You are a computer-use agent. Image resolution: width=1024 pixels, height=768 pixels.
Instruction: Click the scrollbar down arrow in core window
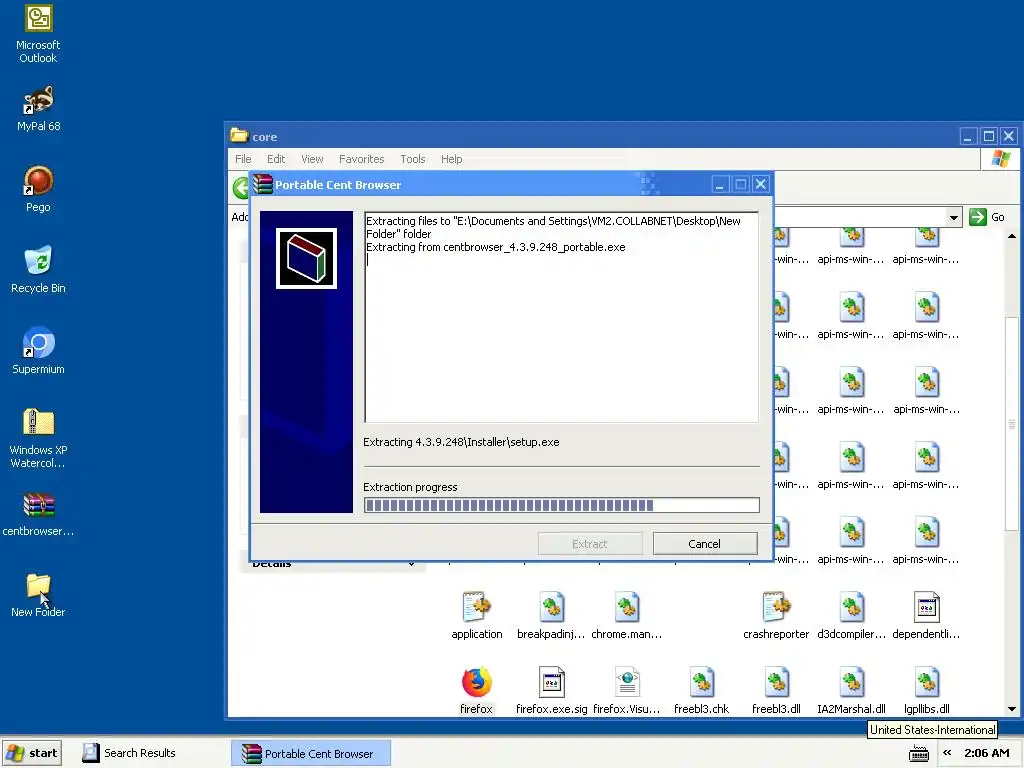click(x=1012, y=709)
